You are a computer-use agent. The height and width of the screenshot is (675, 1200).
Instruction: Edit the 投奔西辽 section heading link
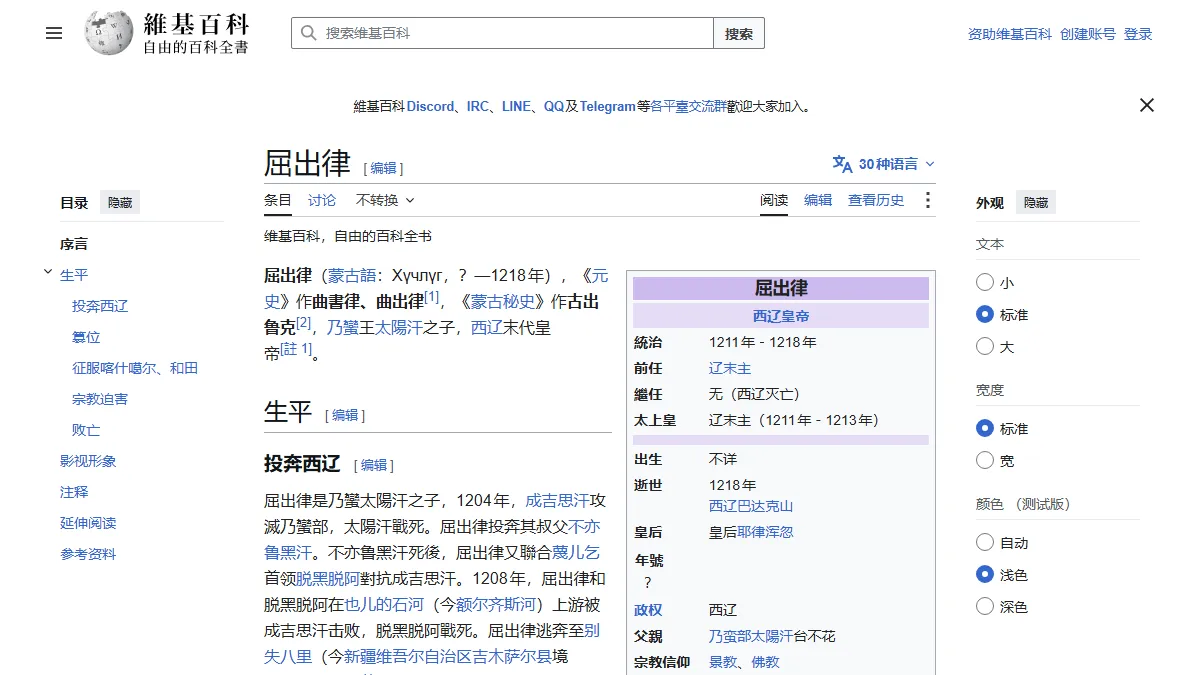374,465
